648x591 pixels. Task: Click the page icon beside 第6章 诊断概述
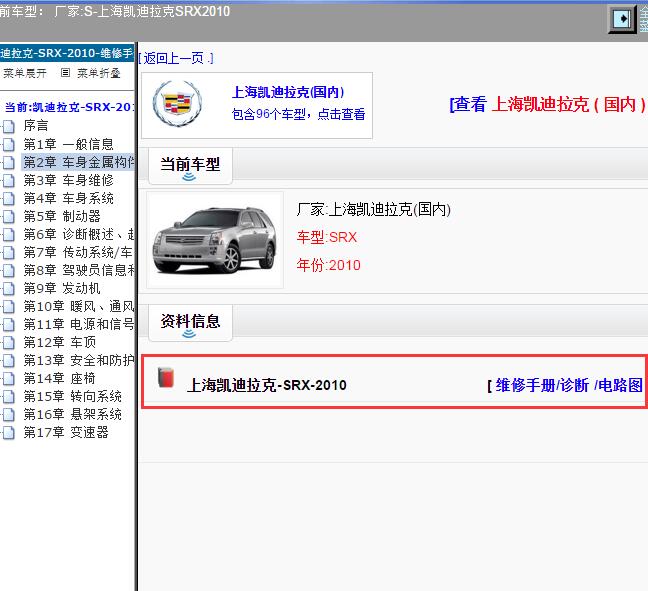pos(9,235)
